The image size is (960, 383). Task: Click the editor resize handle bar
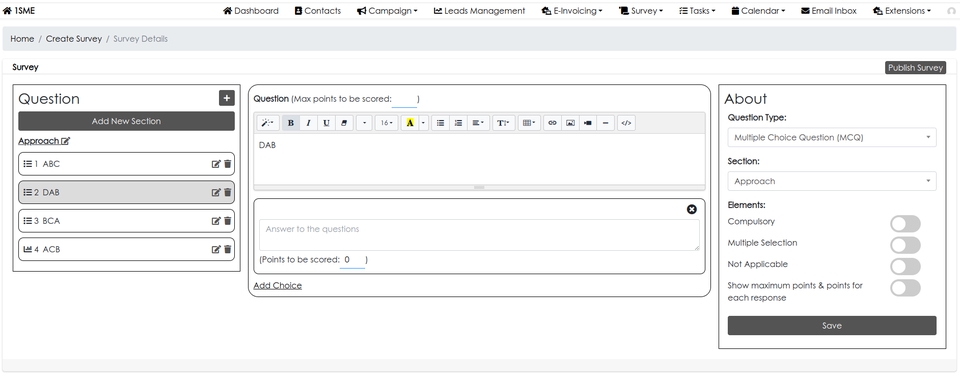(x=479, y=187)
